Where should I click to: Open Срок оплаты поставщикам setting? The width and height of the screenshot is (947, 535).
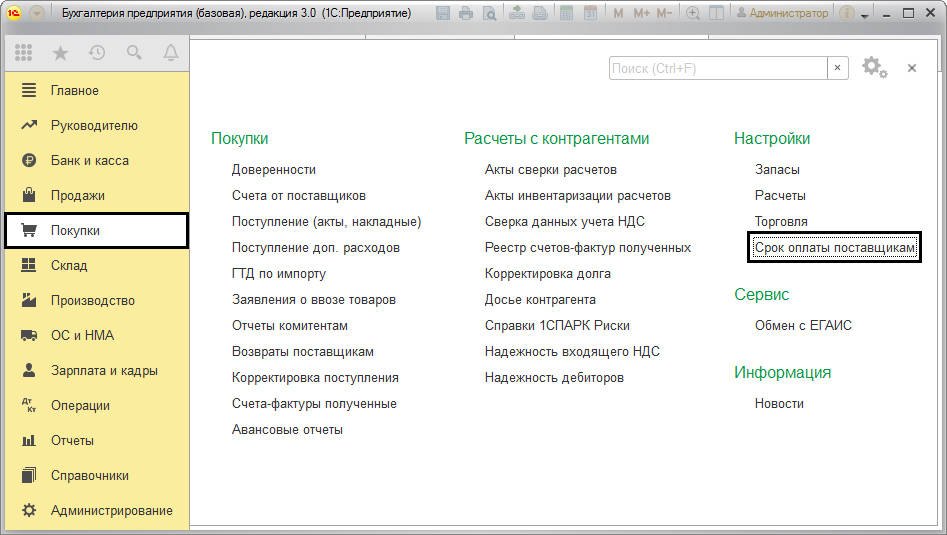pos(834,248)
